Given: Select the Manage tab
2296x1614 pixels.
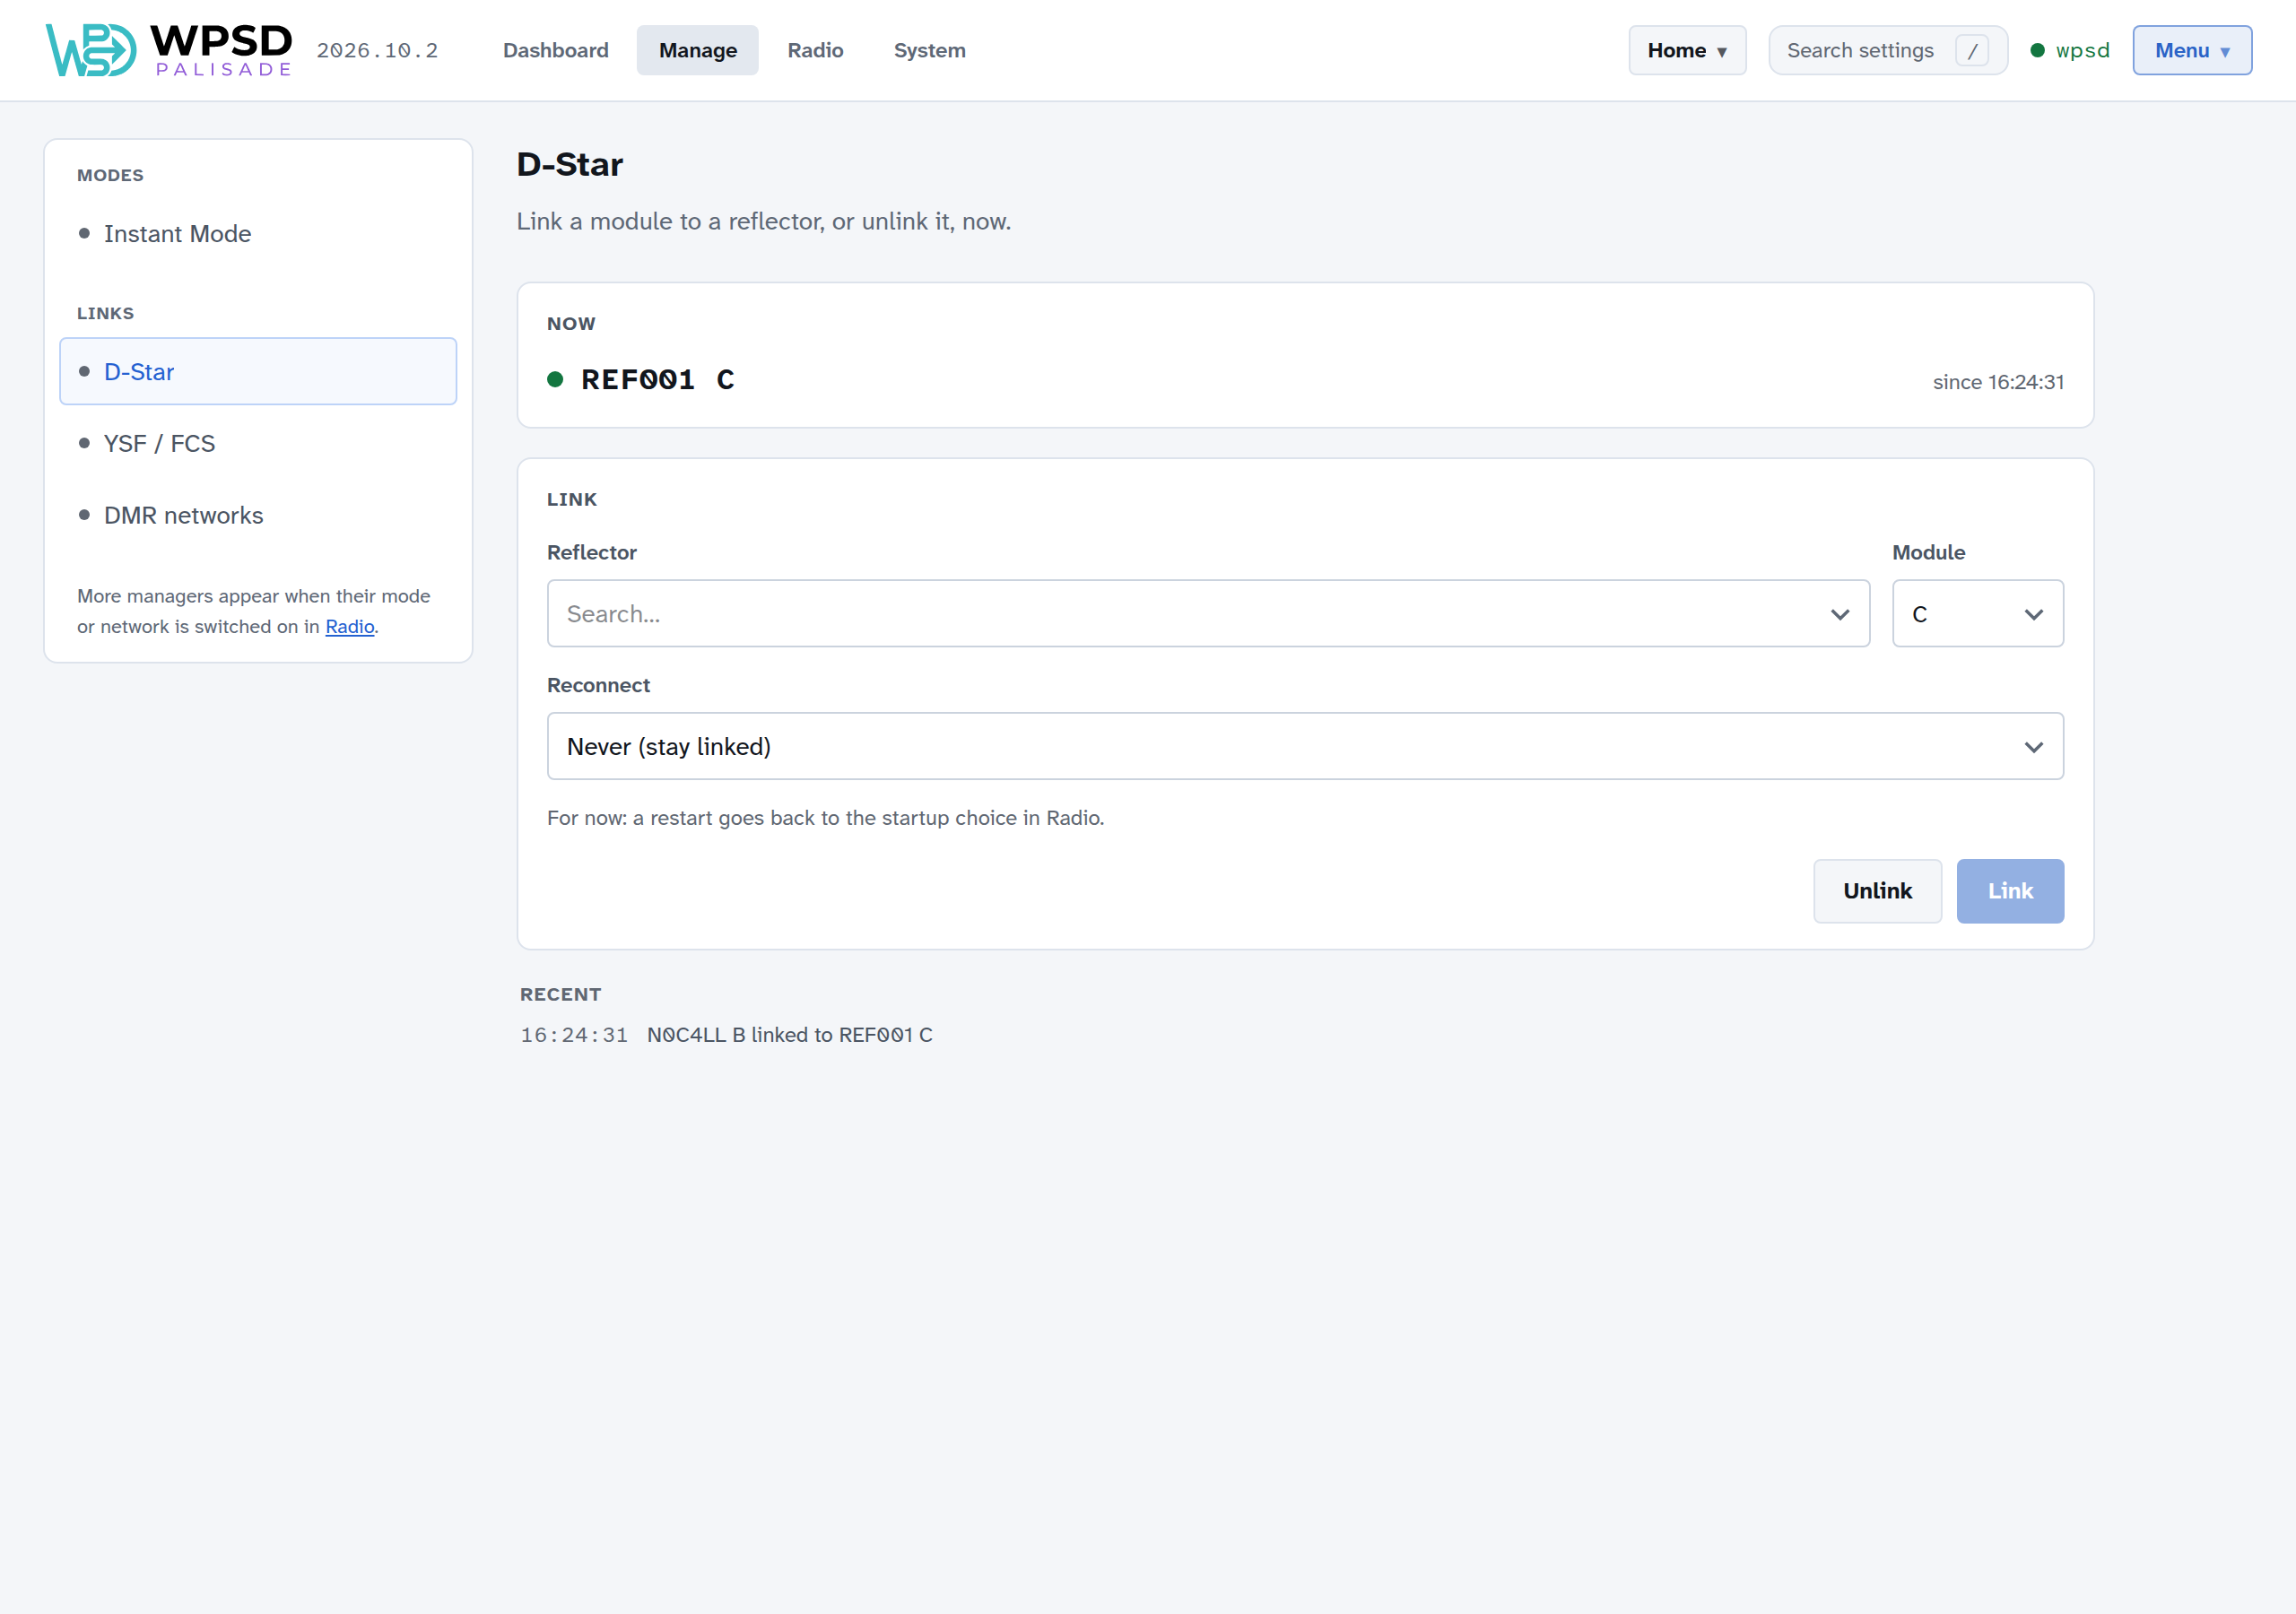Looking at the screenshot, I should tap(697, 50).
